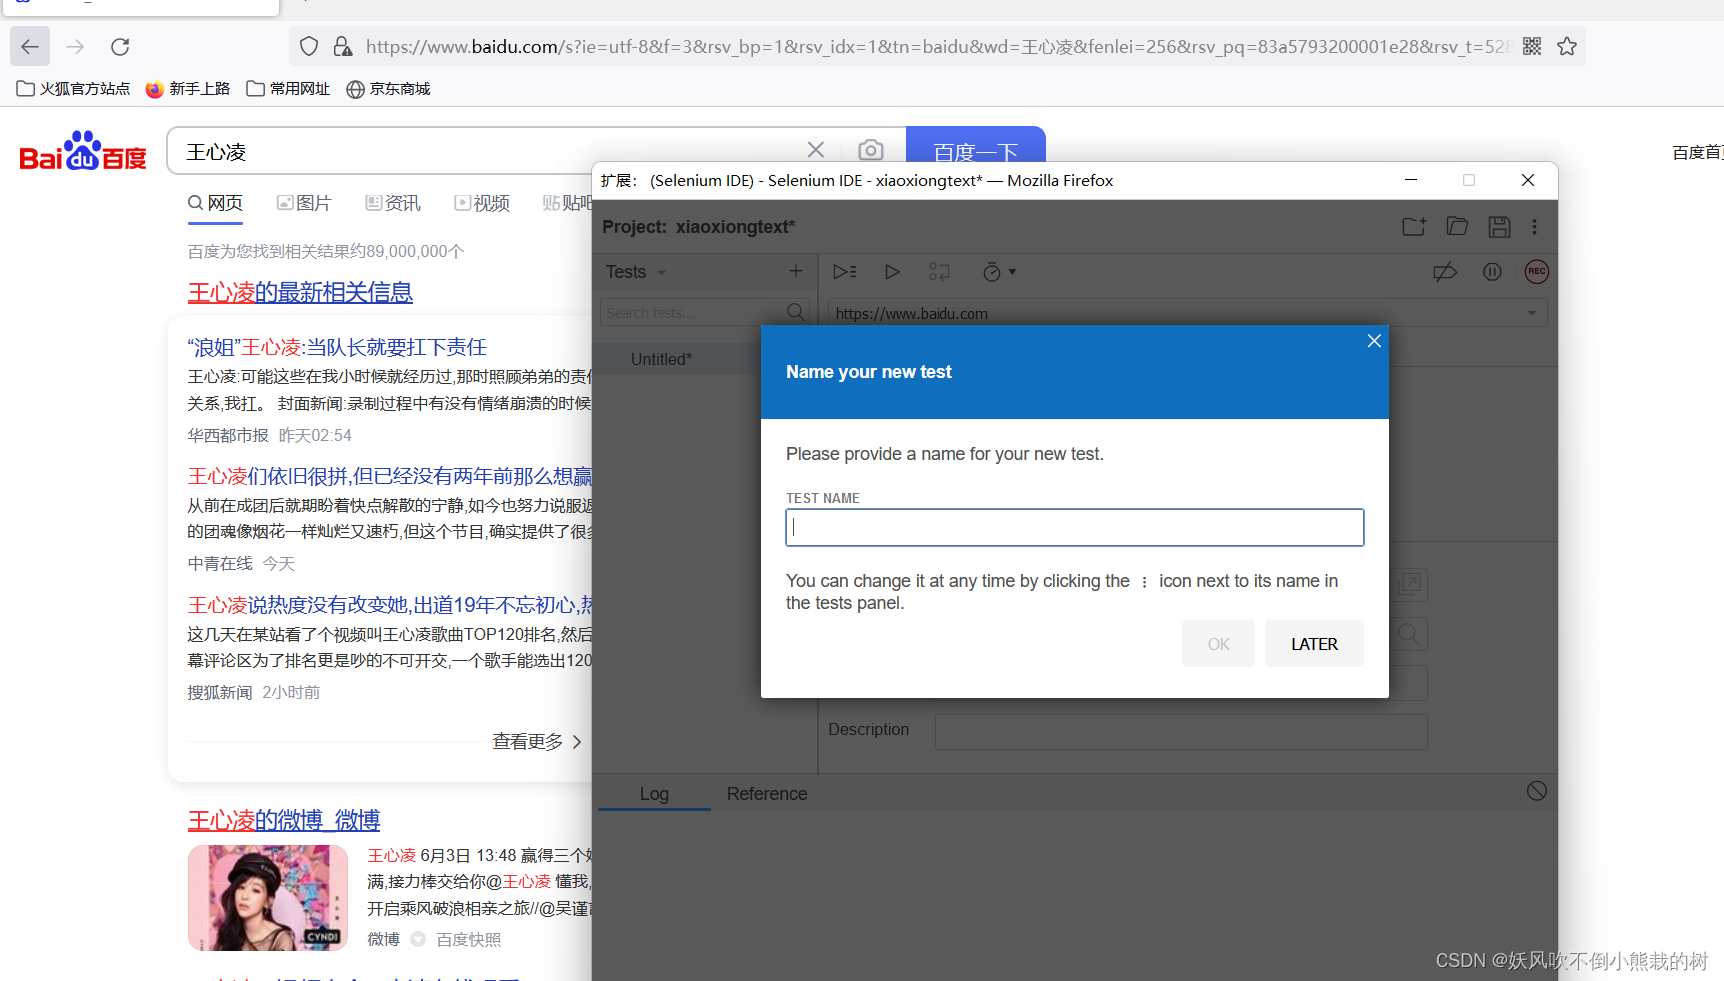Reload the Baidu page
The width and height of the screenshot is (1724, 981).
pyautogui.click(x=120, y=47)
